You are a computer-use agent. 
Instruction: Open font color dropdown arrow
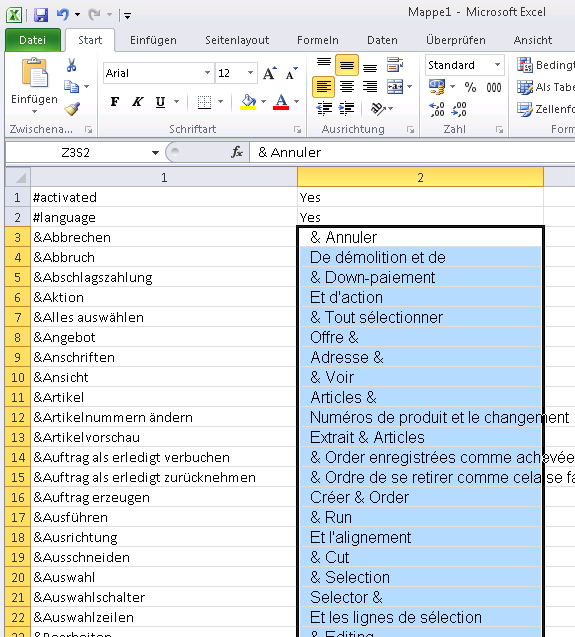click(x=297, y=102)
